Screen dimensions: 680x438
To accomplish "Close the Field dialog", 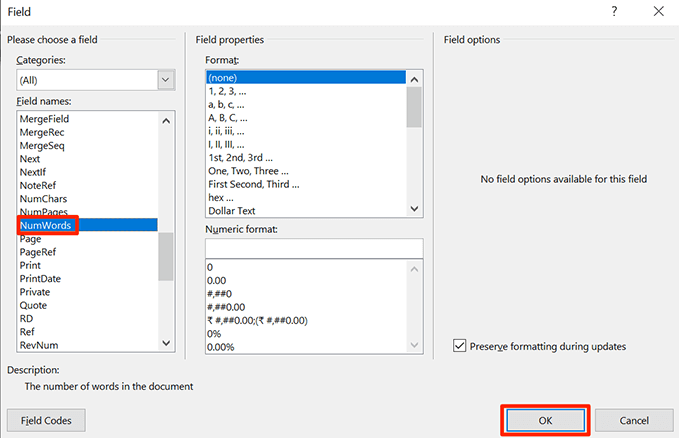I will click(657, 12).
